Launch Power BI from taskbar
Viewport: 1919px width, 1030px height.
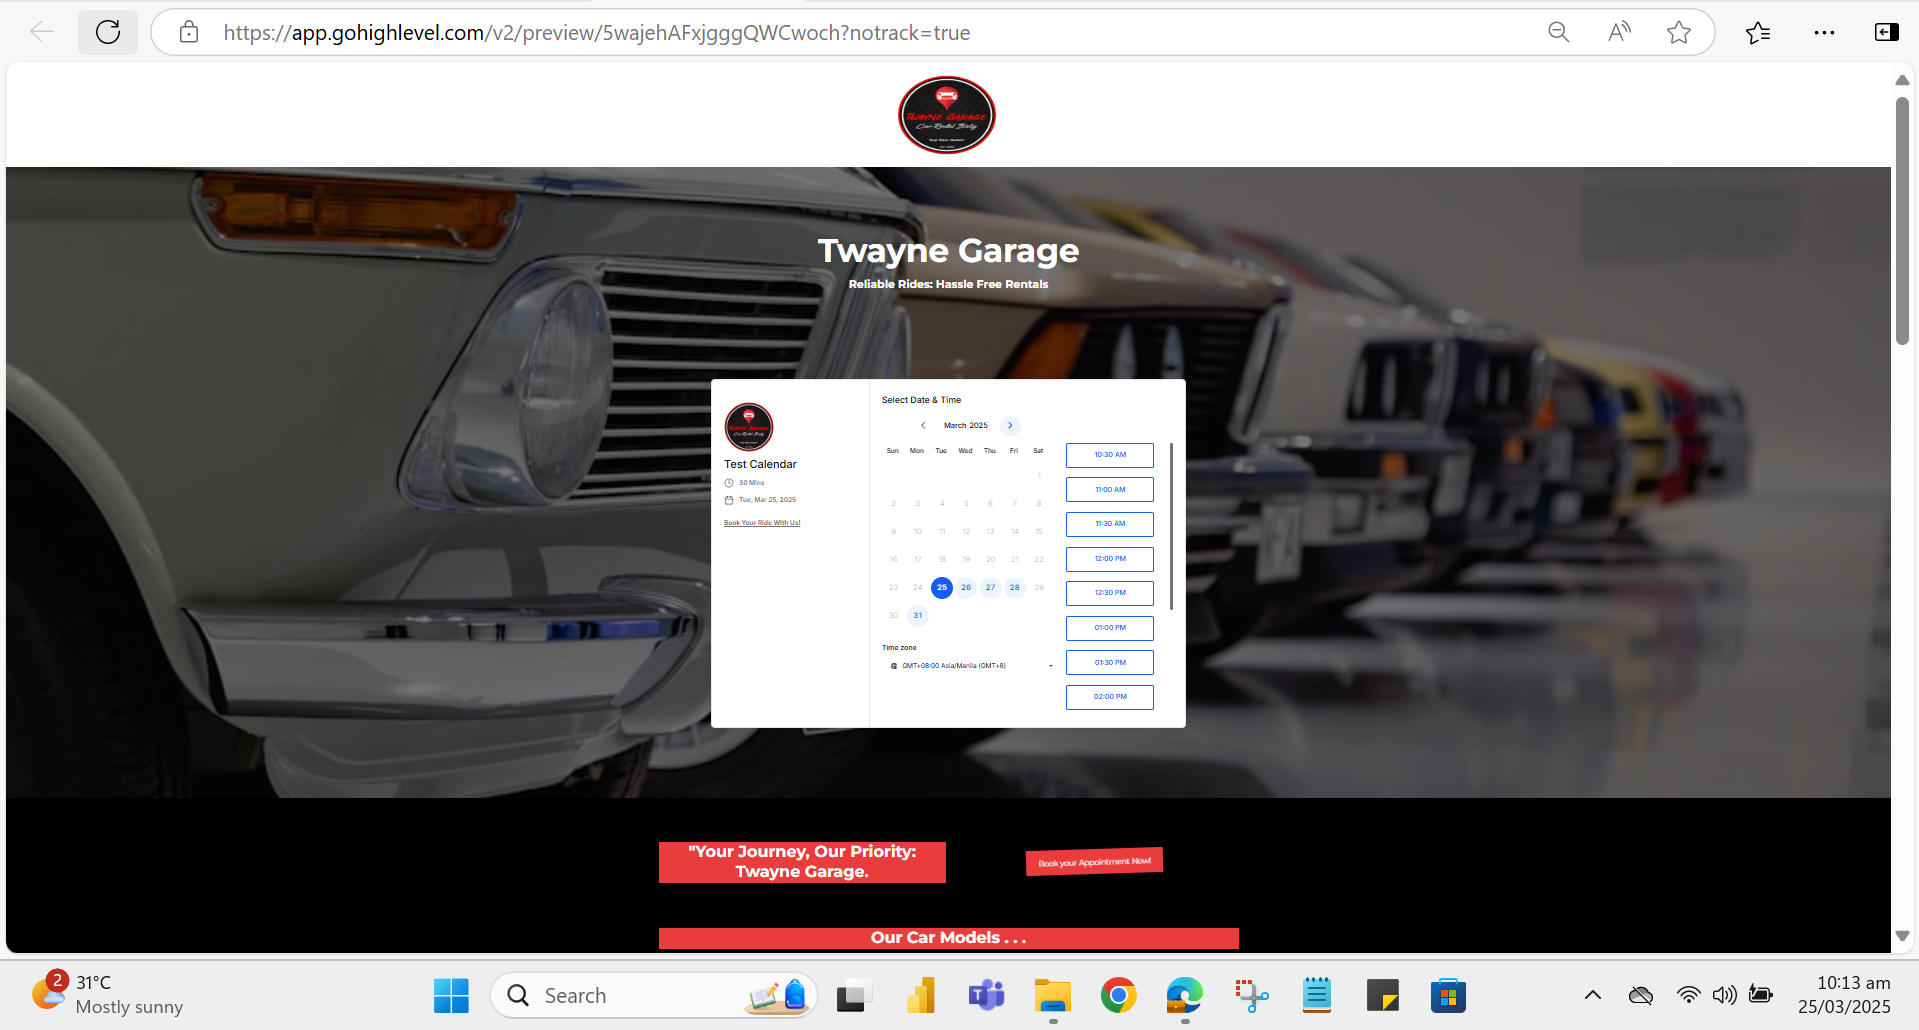pyautogui.click(x=920, y=995)
